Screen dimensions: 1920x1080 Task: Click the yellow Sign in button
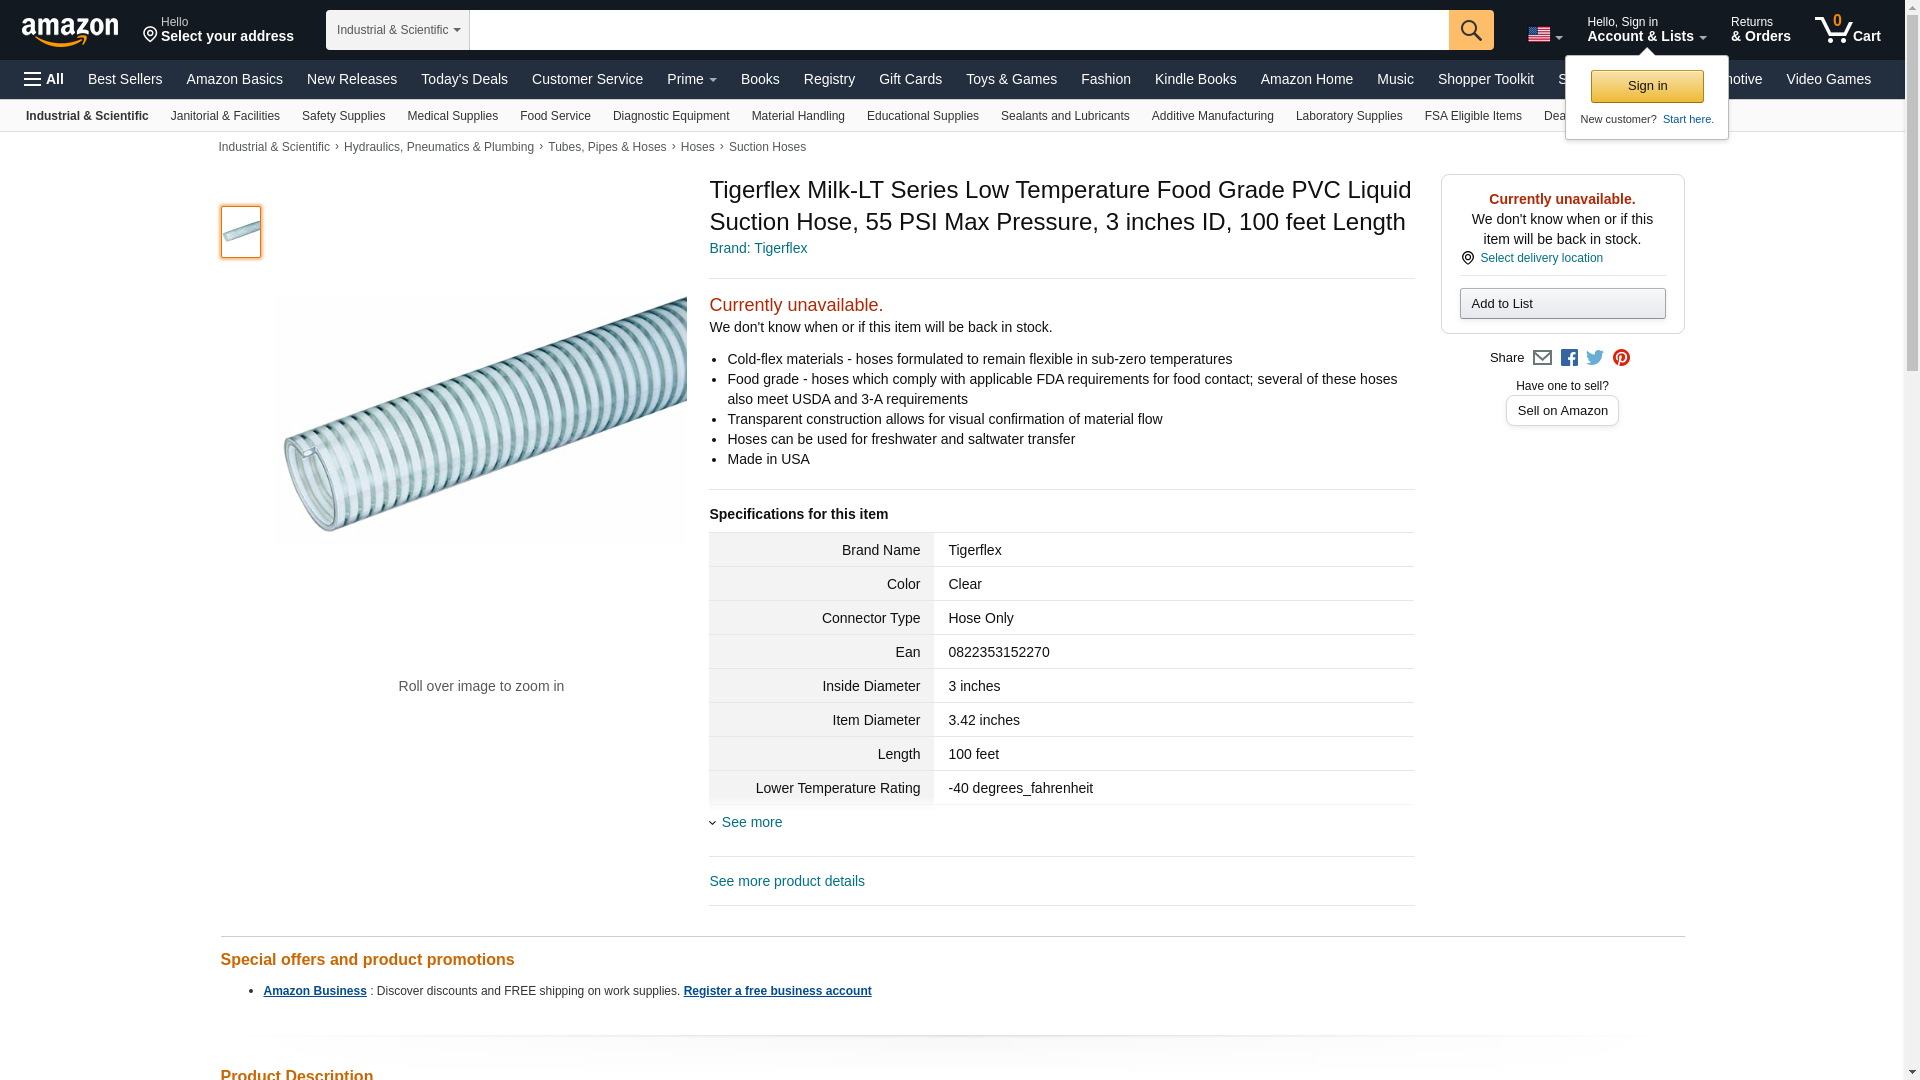tap(1647, 86)
